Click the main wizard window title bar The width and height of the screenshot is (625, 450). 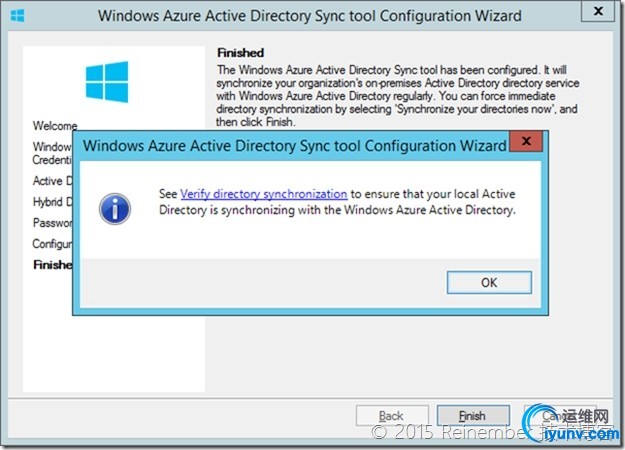310,16
